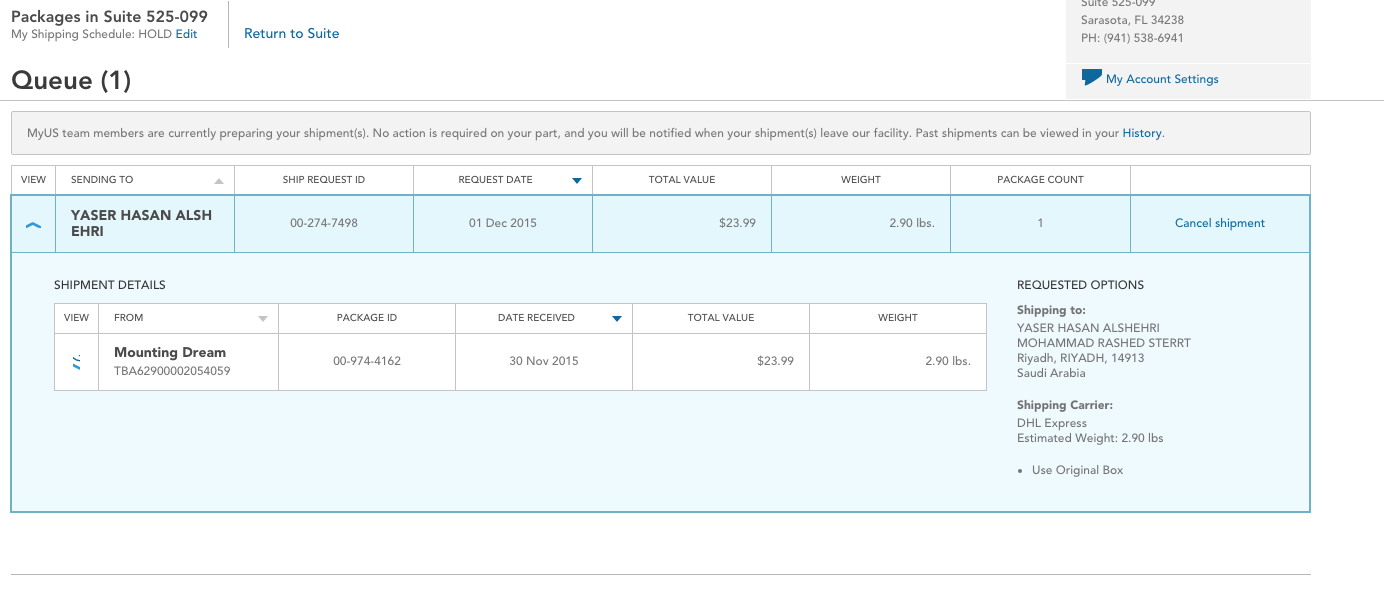1384x589 pixels.
Task: Click the recipient name YASER HASAN ALSHEHRI in the queue row
Action: [141, 223]
